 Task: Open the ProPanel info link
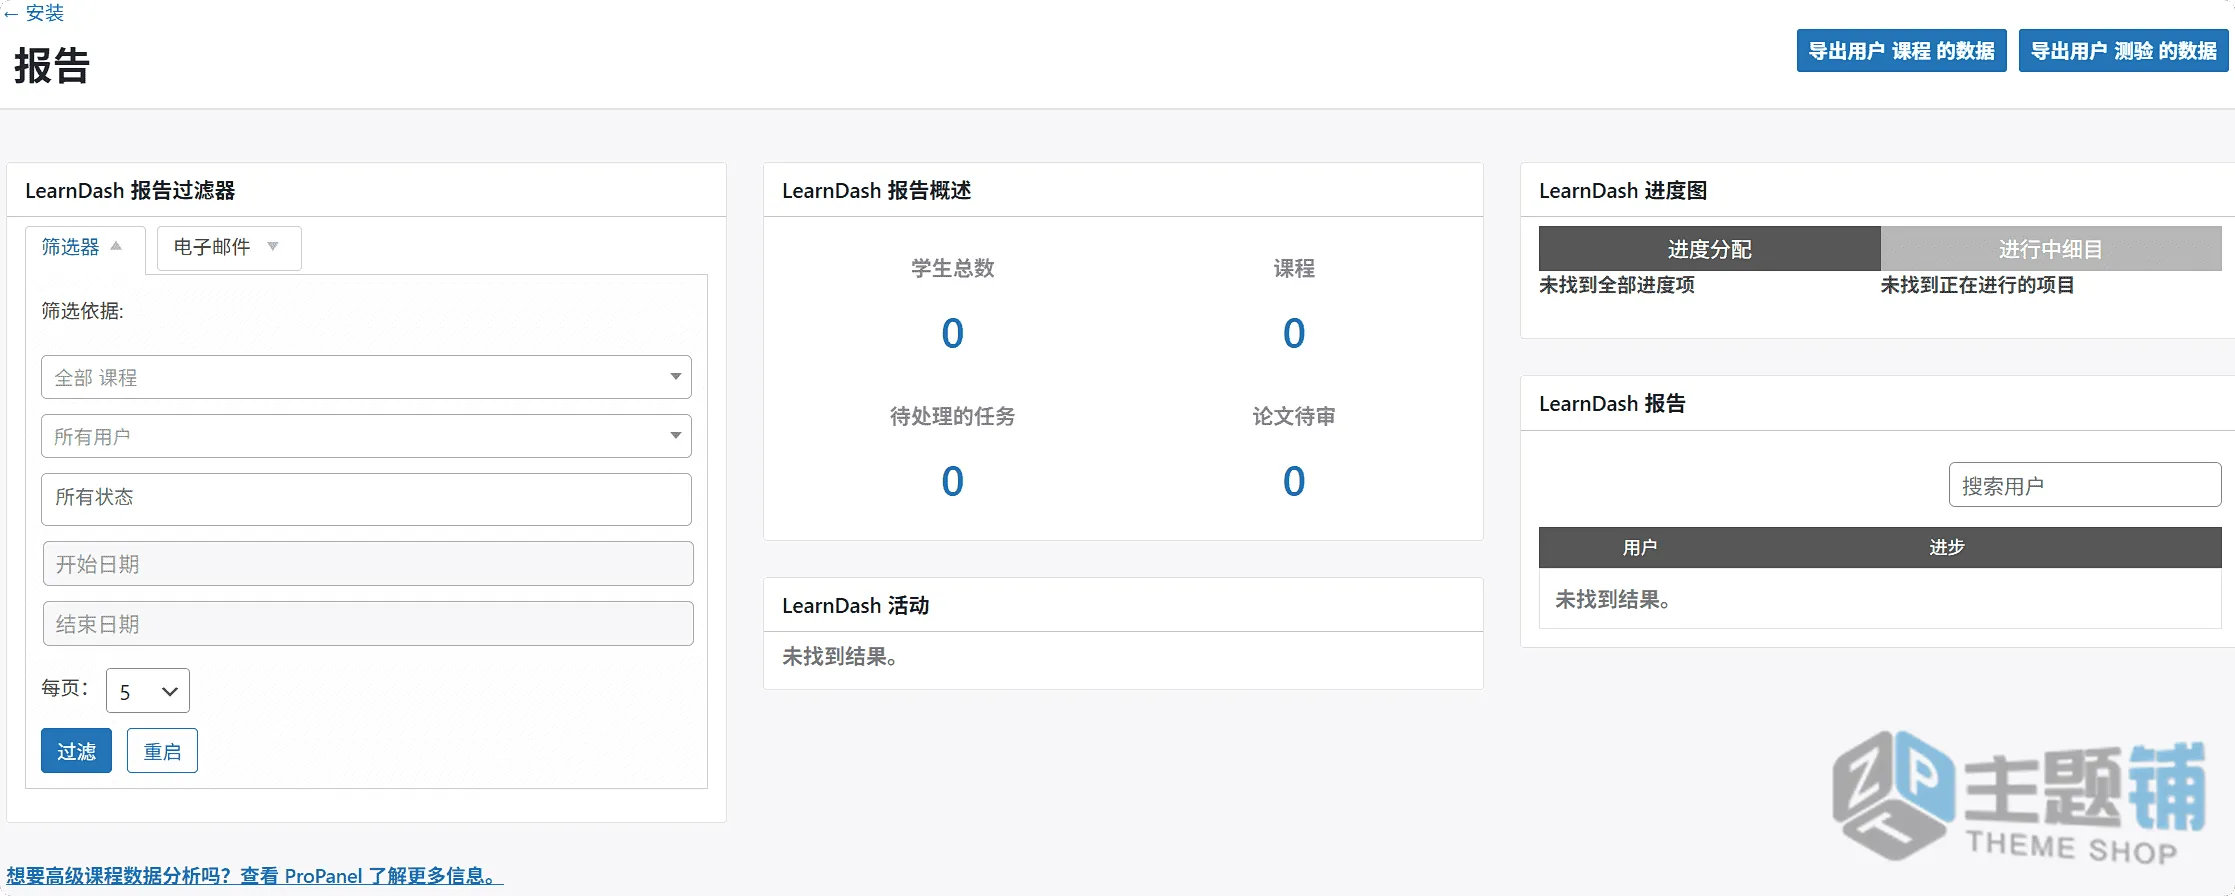coord(254,876)
